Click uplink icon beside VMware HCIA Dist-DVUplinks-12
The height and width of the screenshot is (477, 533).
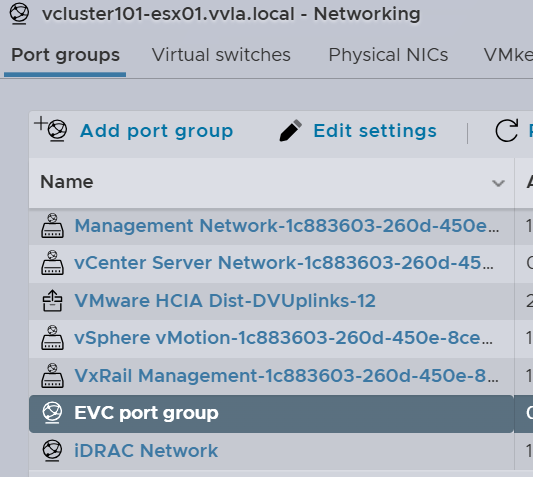pyautogui.click(x=52, y=301)
